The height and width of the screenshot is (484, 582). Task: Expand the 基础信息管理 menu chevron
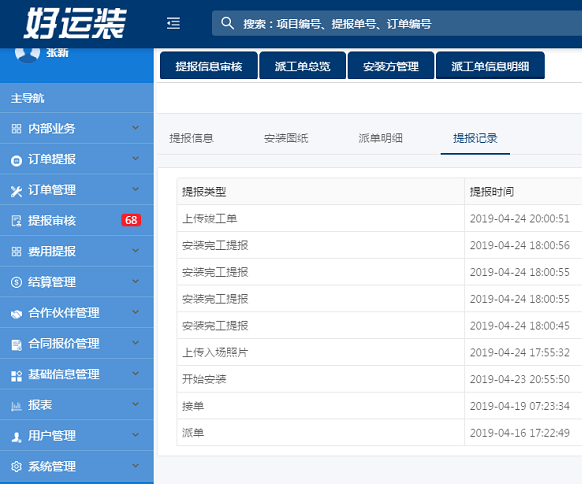(x=135, y=373)
